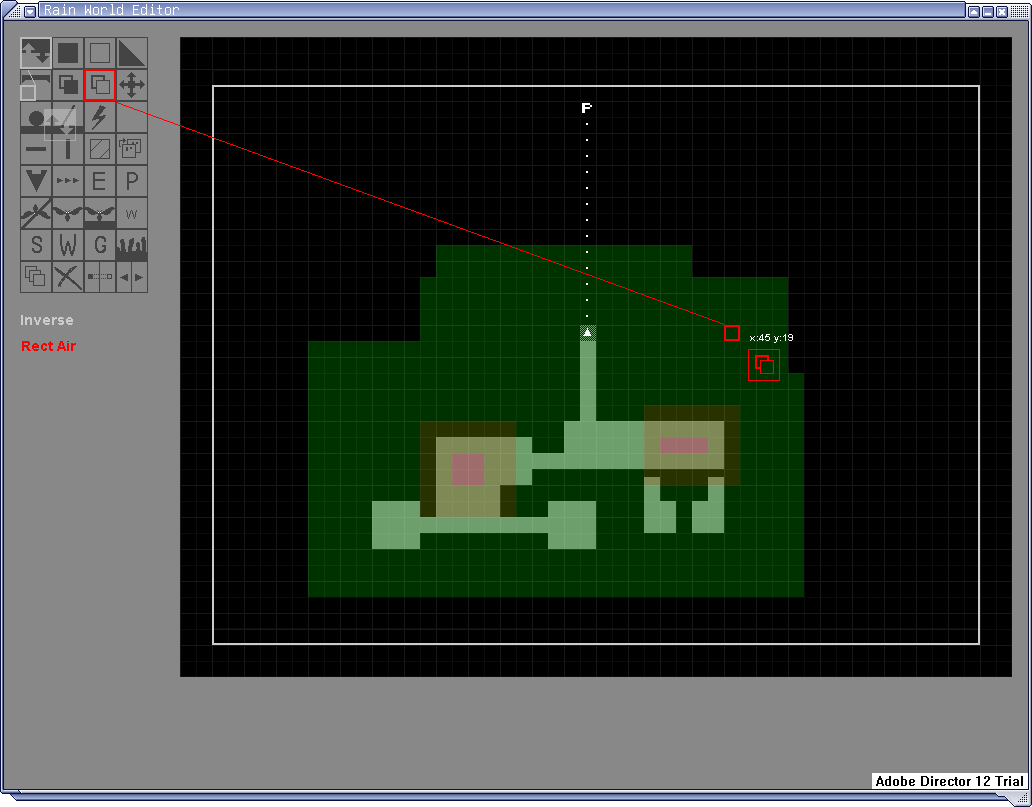1032x807 pixels.
Task: Select the spiky grass tool
Action: click(x=131, y=245)
